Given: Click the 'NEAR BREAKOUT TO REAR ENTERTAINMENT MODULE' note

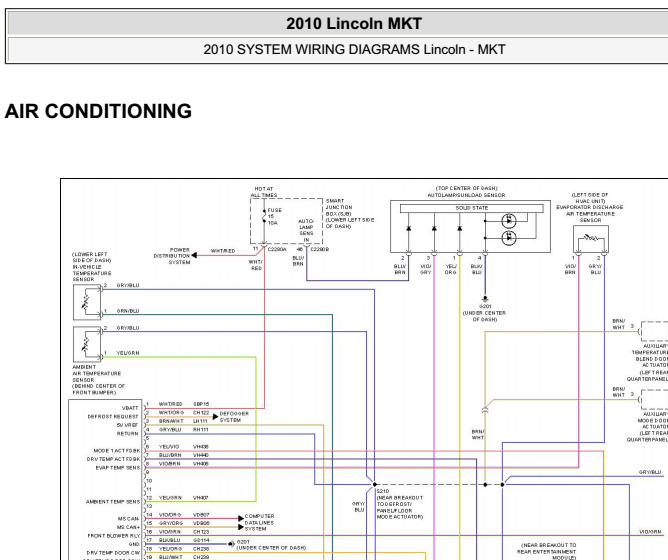Looking at the screenshot, I should pos(549,551).
